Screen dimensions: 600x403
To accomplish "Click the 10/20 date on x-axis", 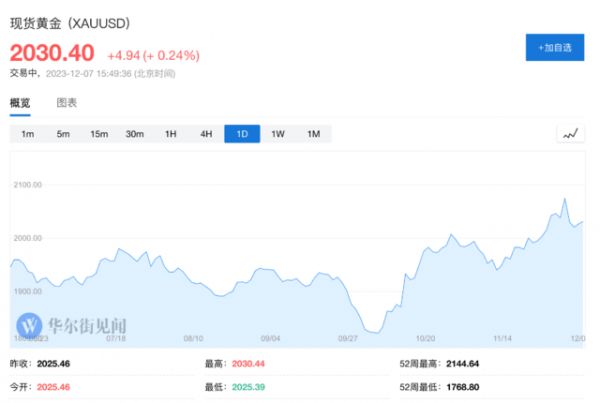I will coord(425,338).
